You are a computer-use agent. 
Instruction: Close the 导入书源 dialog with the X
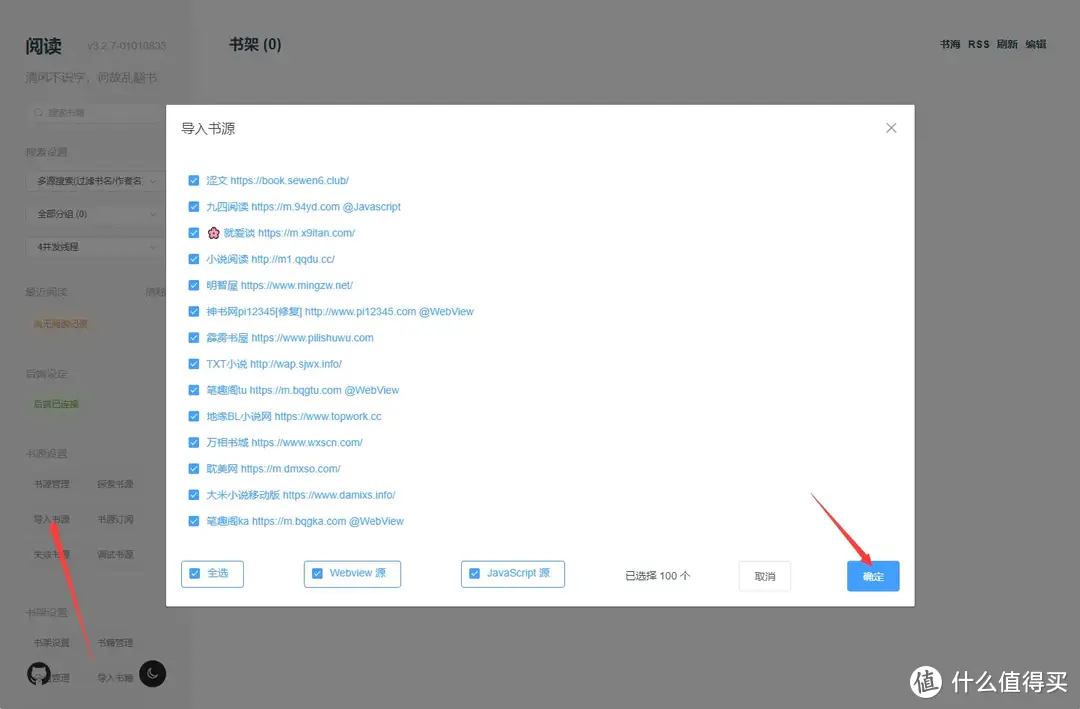point(891,128)
